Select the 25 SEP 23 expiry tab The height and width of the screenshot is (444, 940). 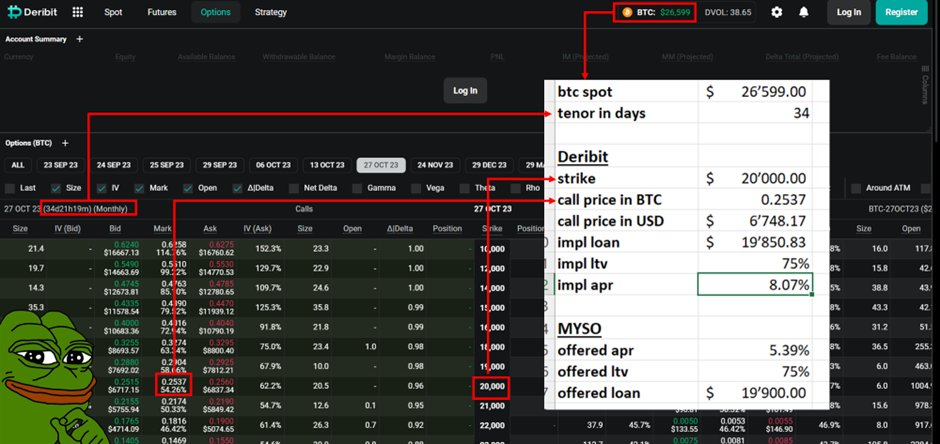(x=167, y=165)
